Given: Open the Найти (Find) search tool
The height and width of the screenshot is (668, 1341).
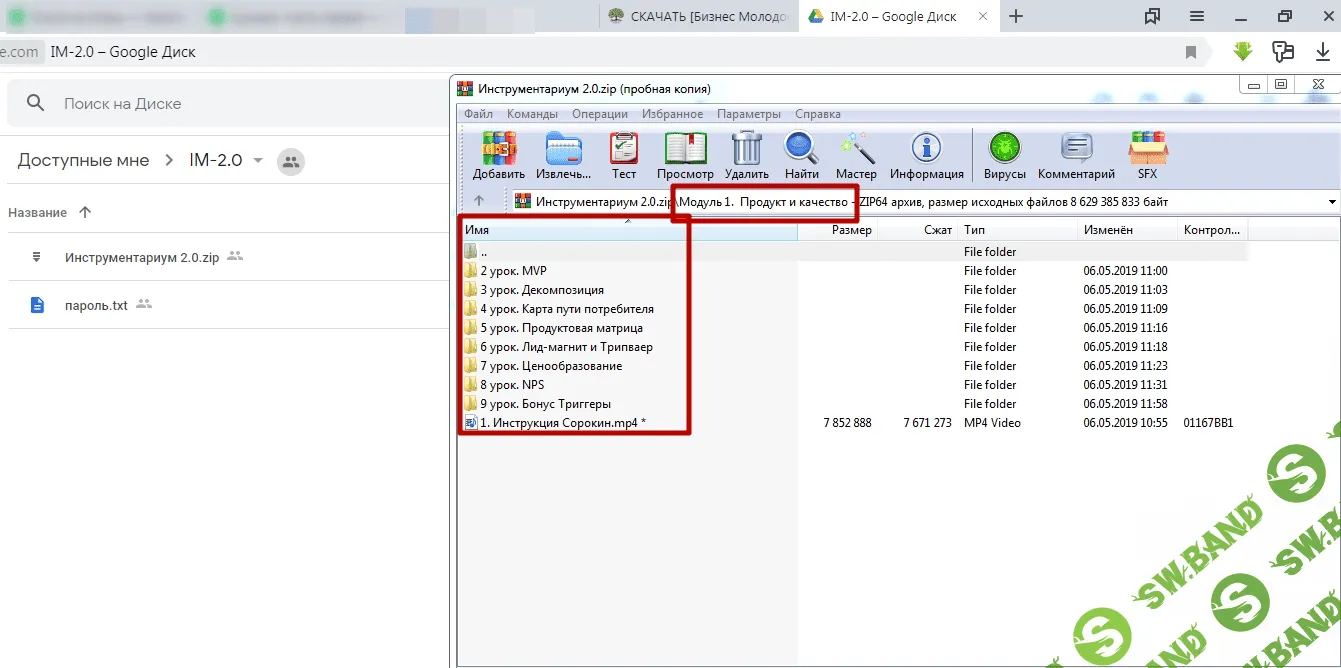Looking at the screenshot, I should [801, 155].
